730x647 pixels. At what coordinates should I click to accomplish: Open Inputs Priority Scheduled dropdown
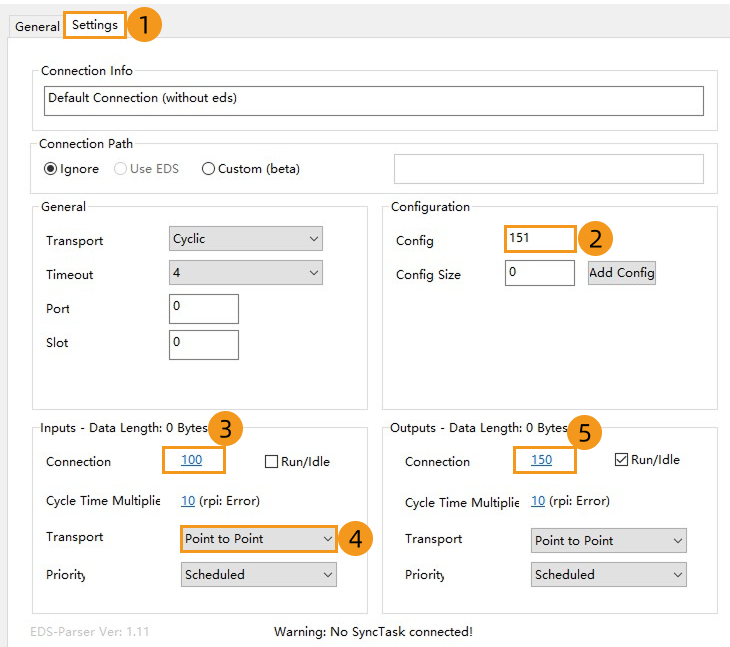(x=259, y=574)
